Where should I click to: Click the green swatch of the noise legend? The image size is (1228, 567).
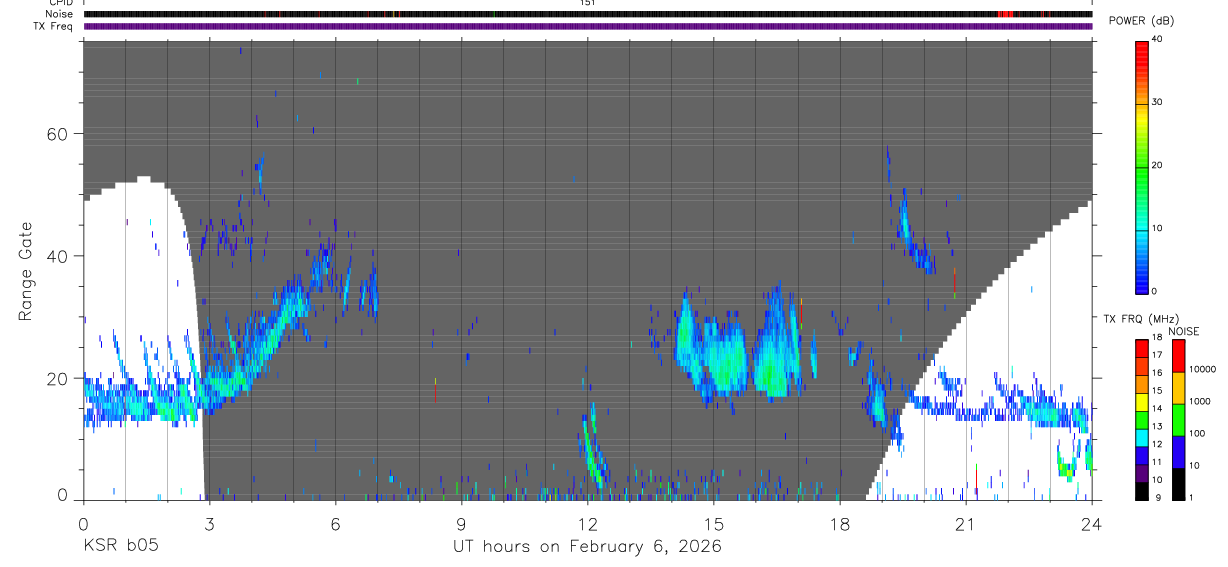(x=1178, y=419)
